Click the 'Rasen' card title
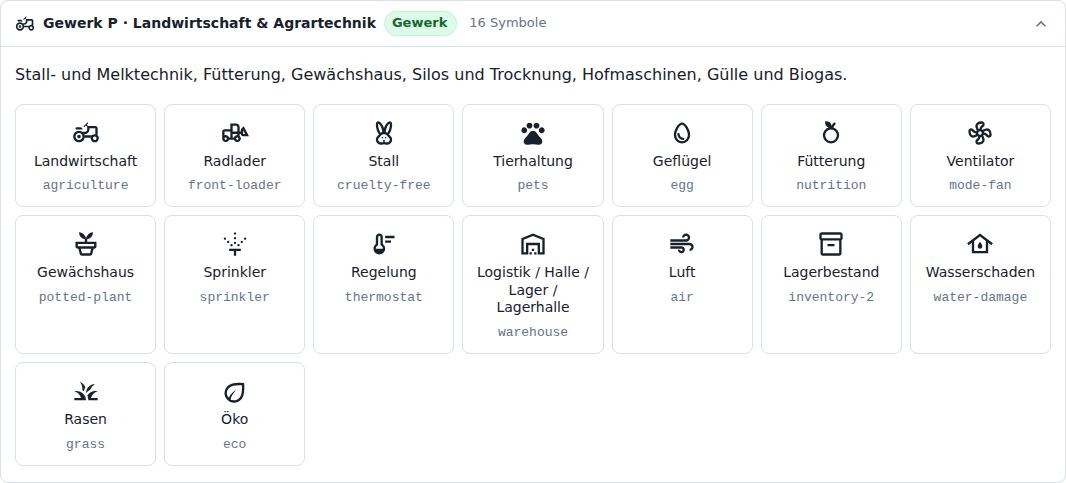The width and height of the screenshot is (1066, 483). pyautogui.click(x=86, y=419)
